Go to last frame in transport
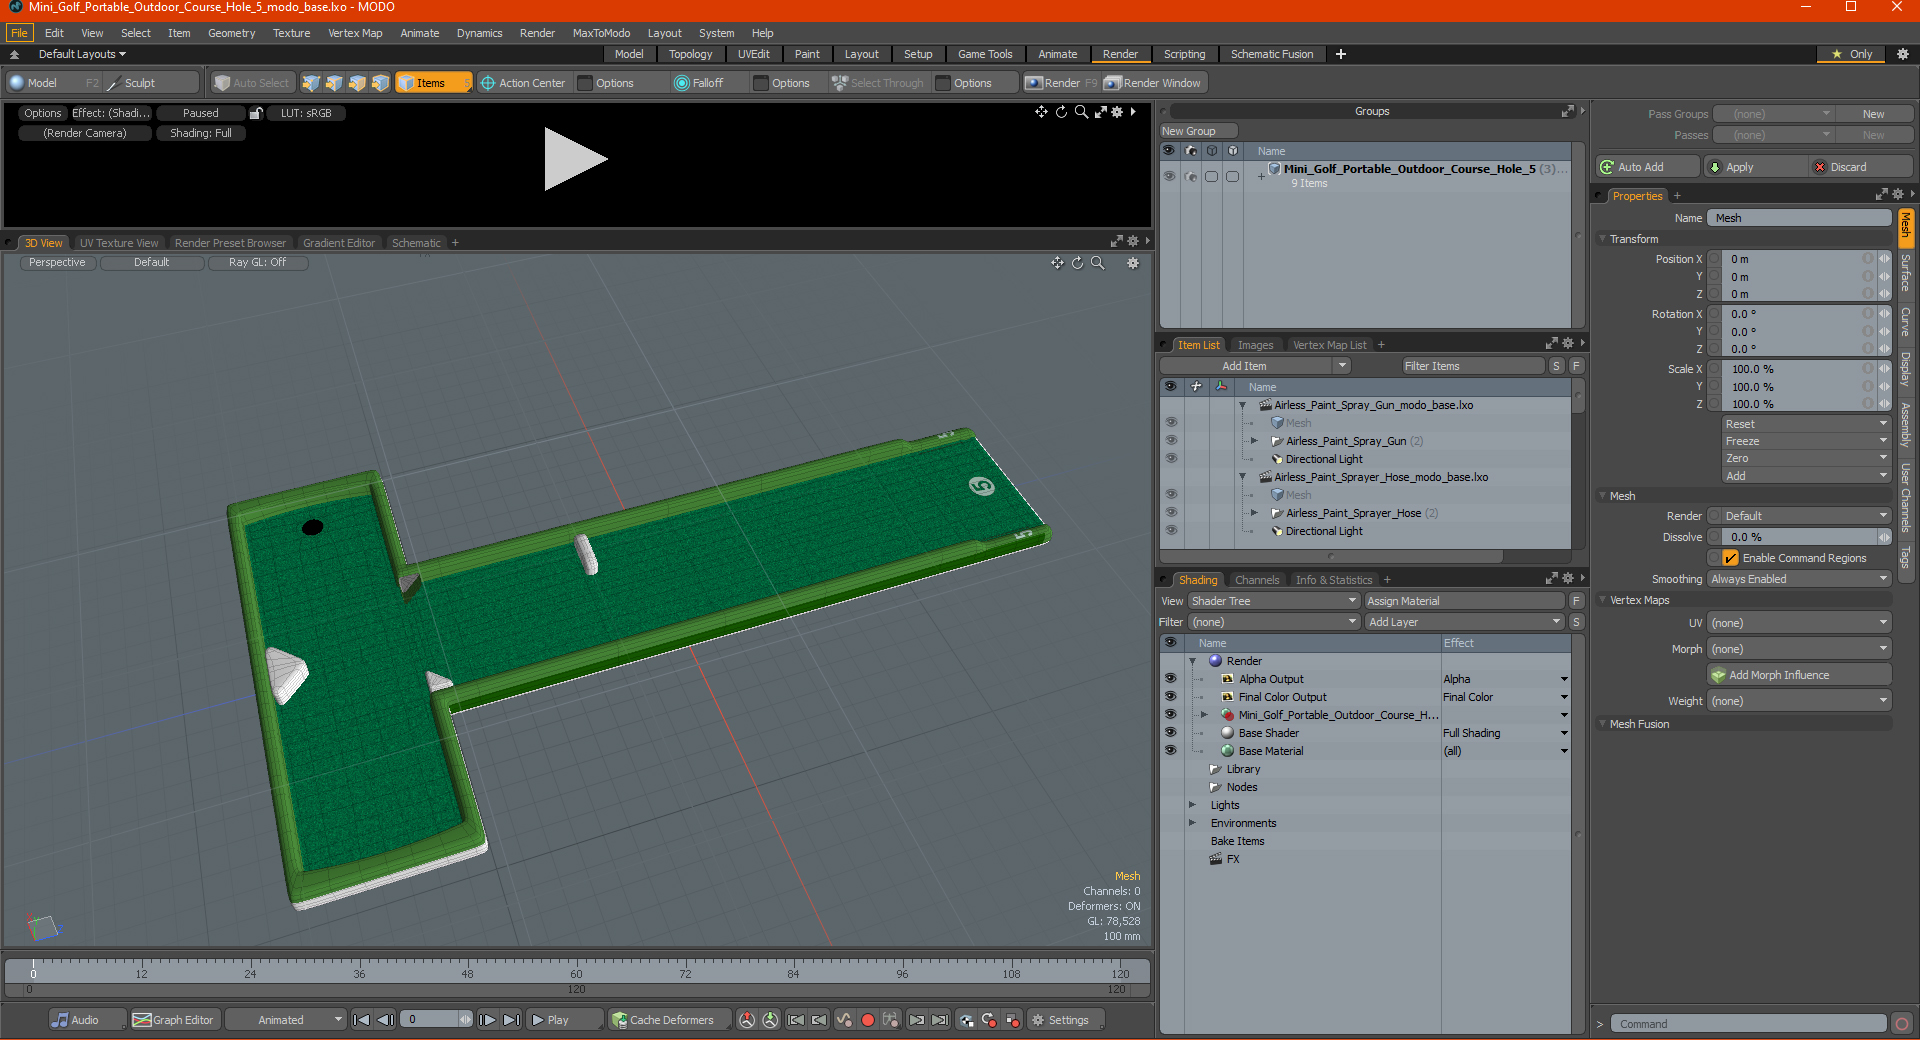This screenshot has width=1920, height=1040. [x=511, y=1020]
